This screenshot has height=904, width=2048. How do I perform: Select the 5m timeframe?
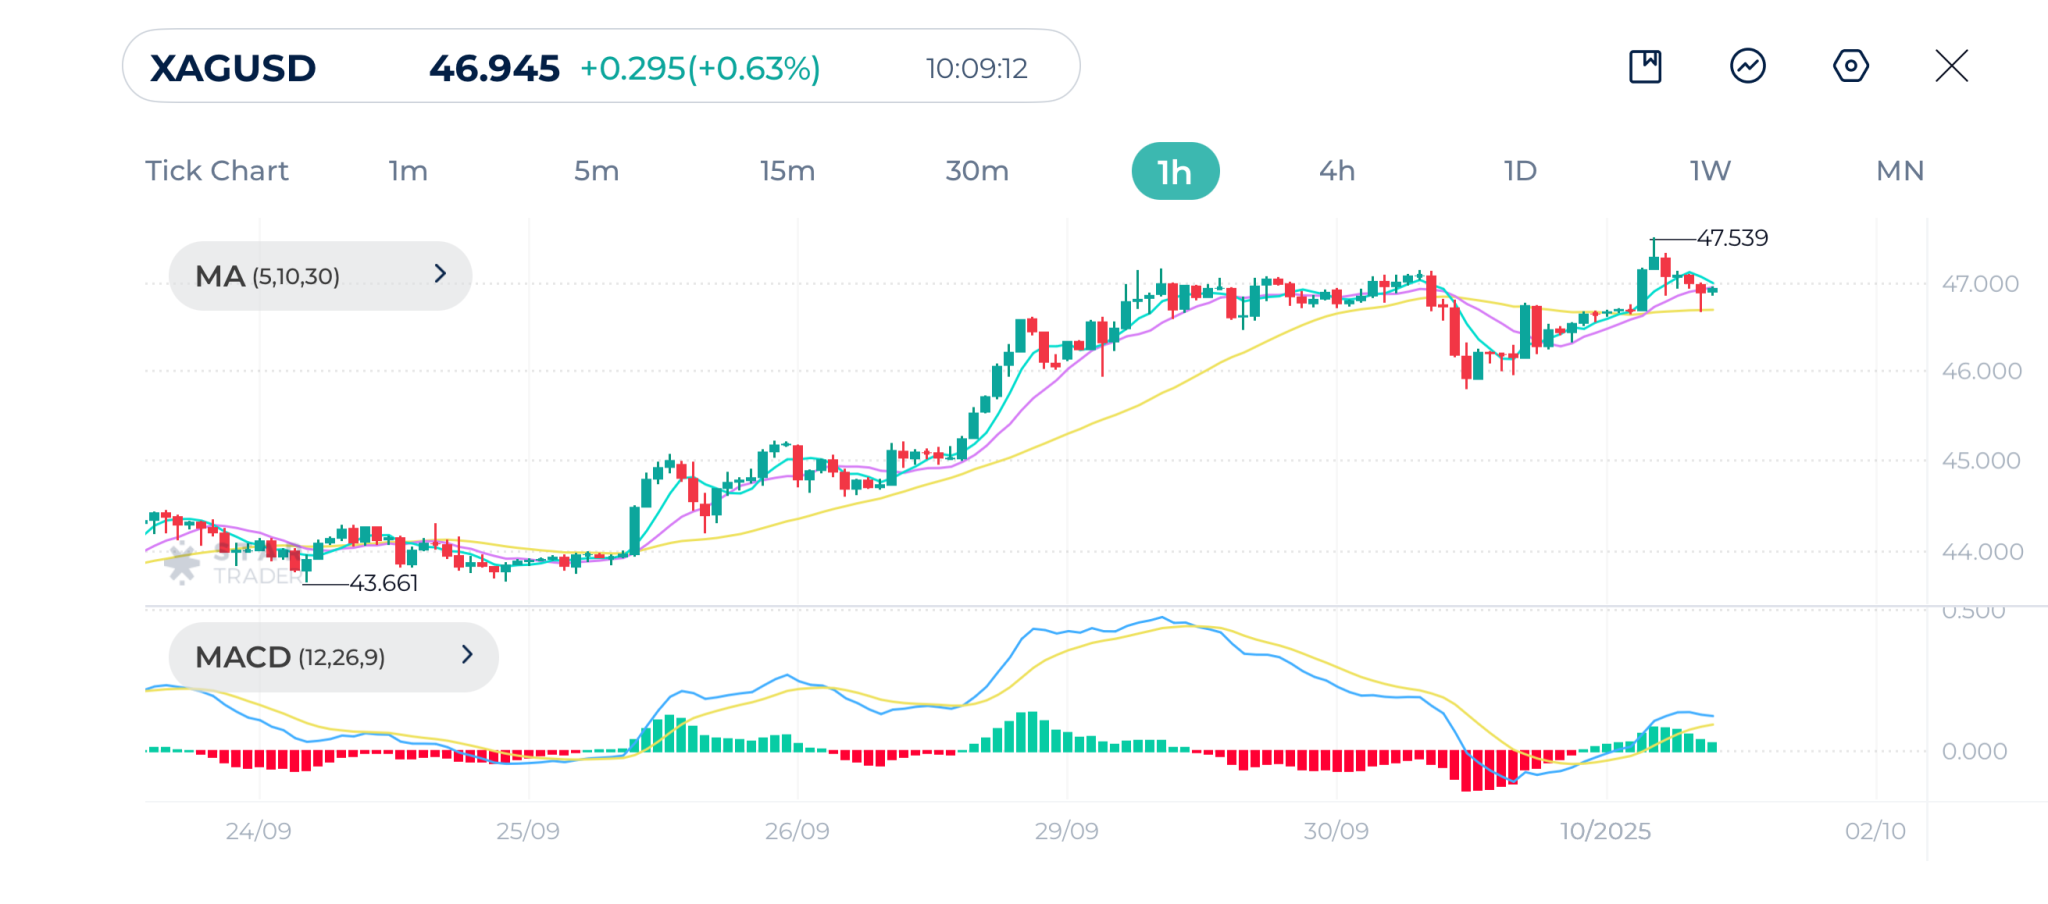click(596, 171)
